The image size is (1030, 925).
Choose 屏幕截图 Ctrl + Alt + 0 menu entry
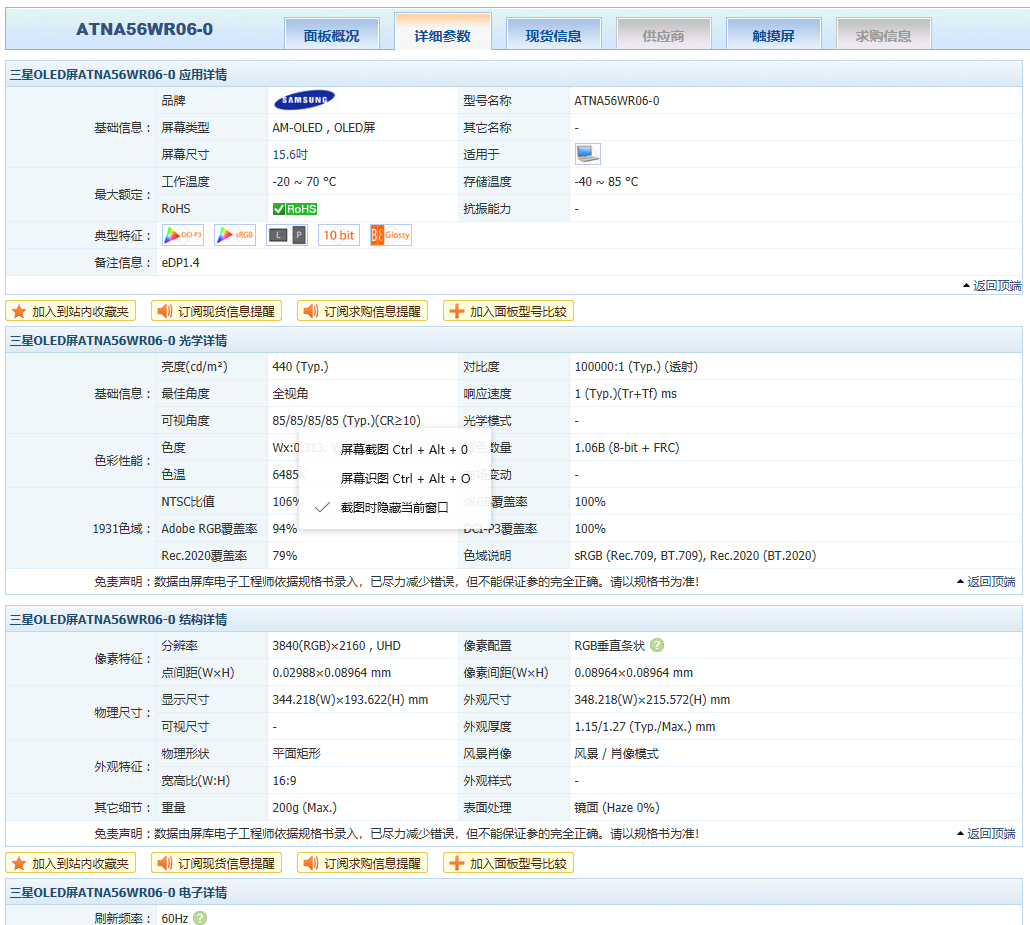pos(395,449)
